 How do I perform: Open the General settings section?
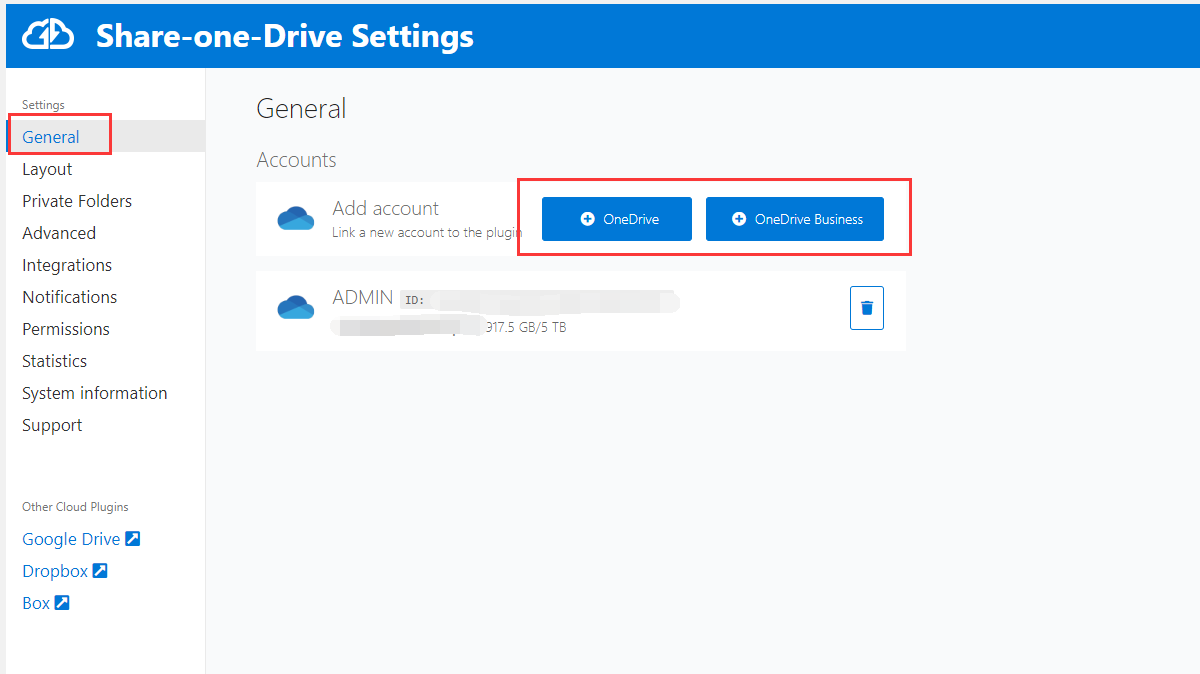51,137
